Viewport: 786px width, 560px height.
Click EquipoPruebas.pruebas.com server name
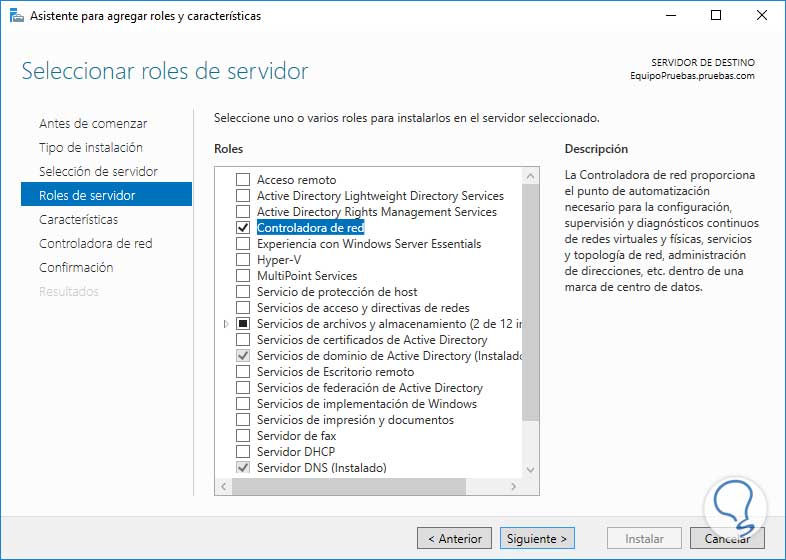(x=692, y=76)
